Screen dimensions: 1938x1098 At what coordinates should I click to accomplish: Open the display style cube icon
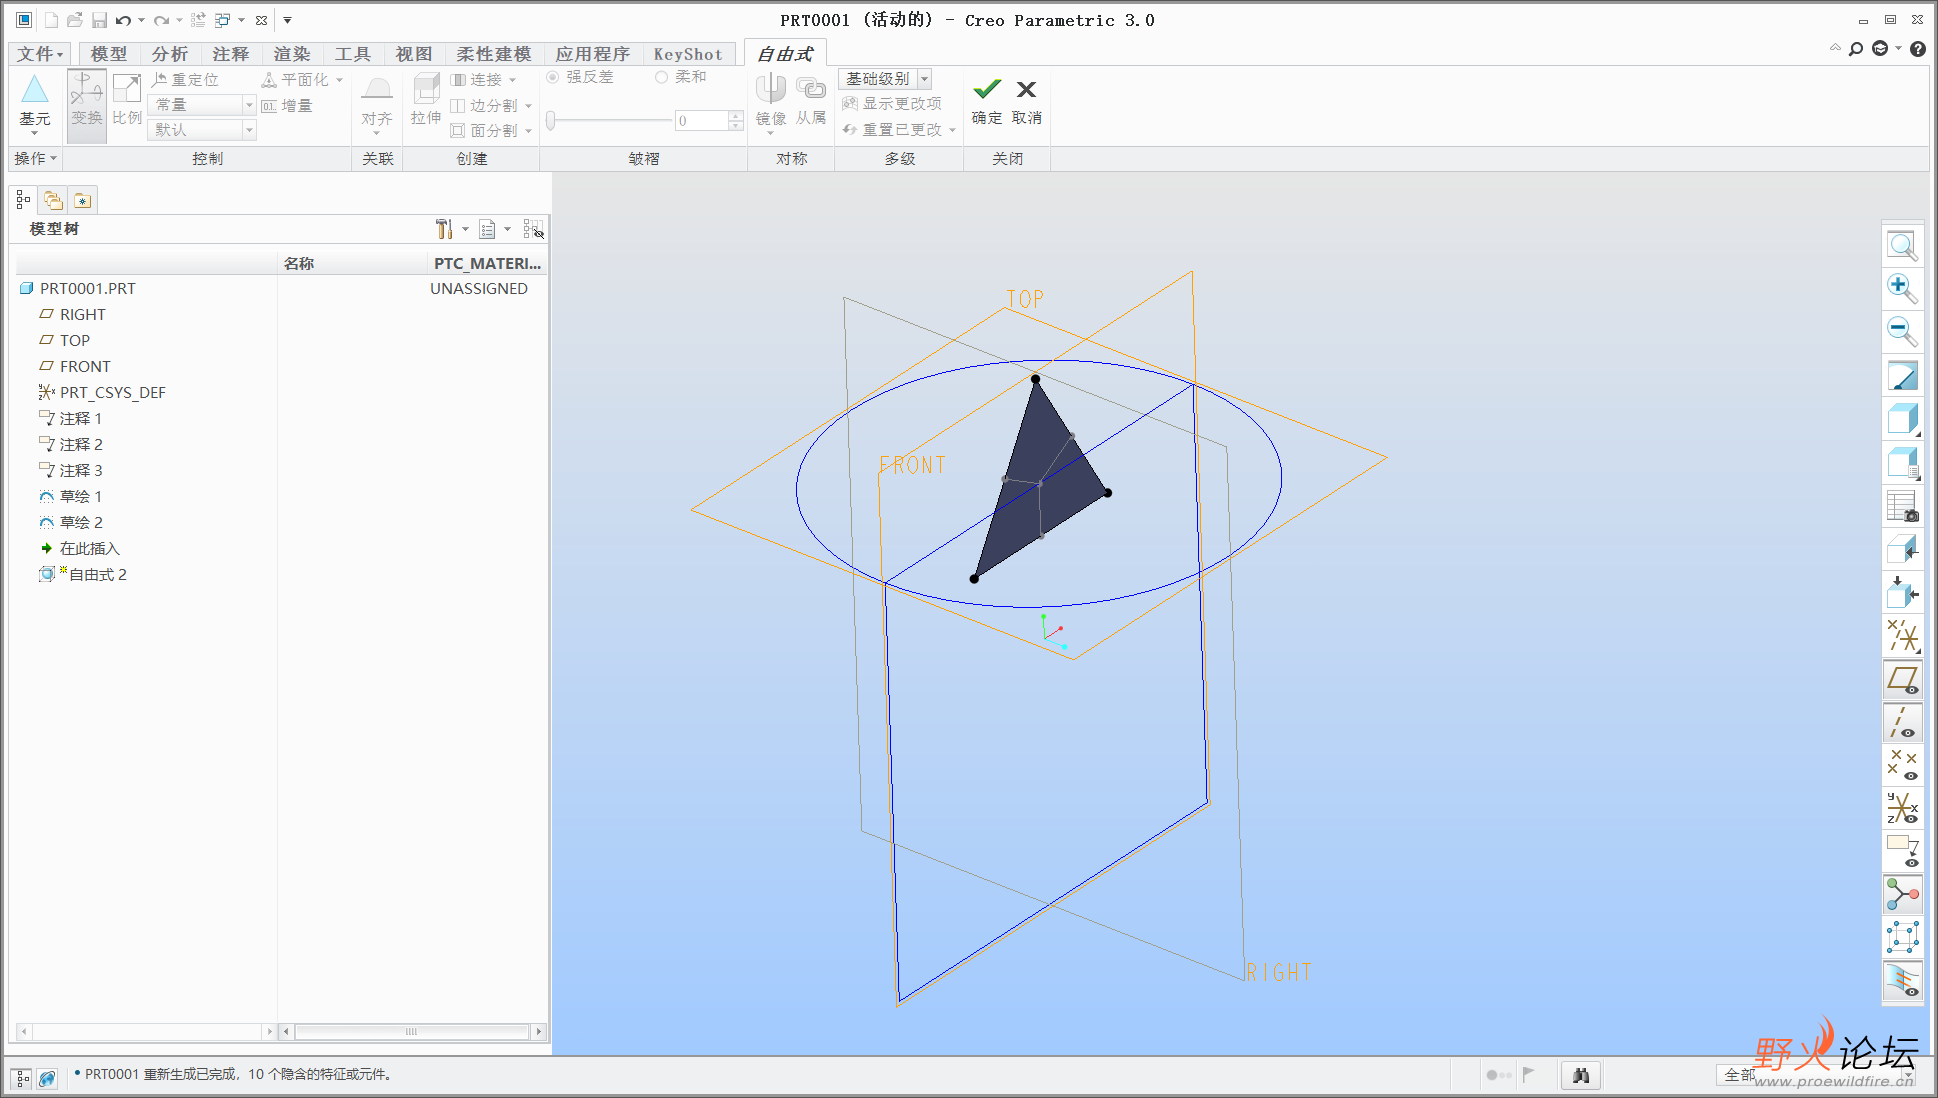(x=1902, y=419)
